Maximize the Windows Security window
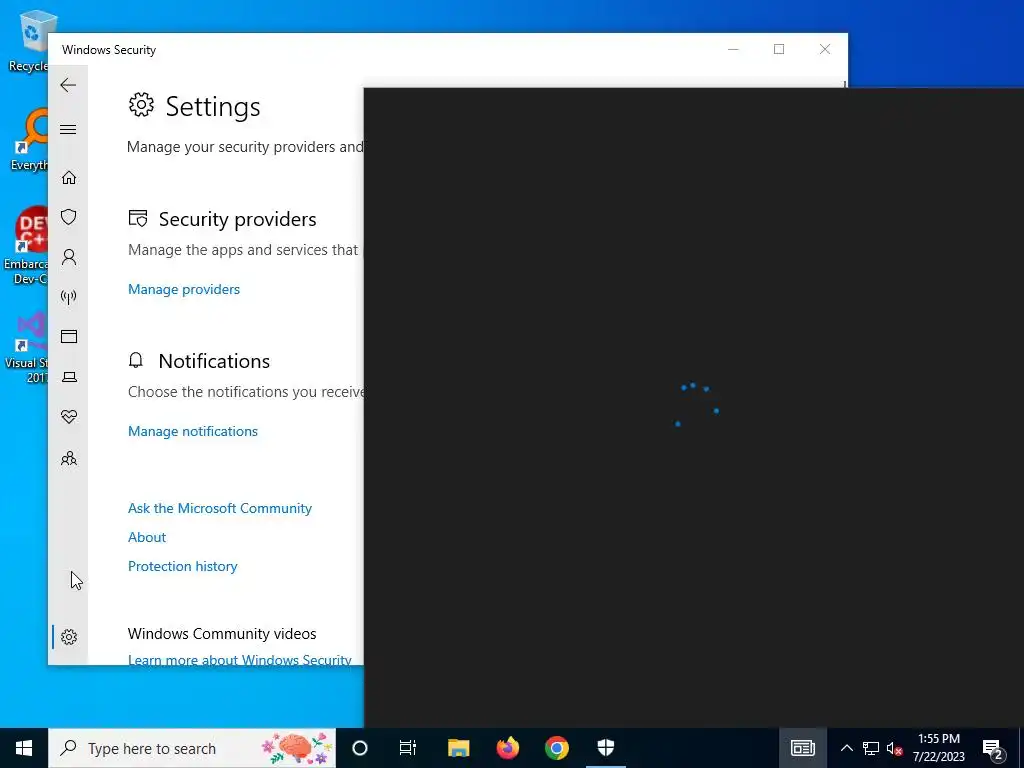1024x768 pixels. click(x=779, y=50)
